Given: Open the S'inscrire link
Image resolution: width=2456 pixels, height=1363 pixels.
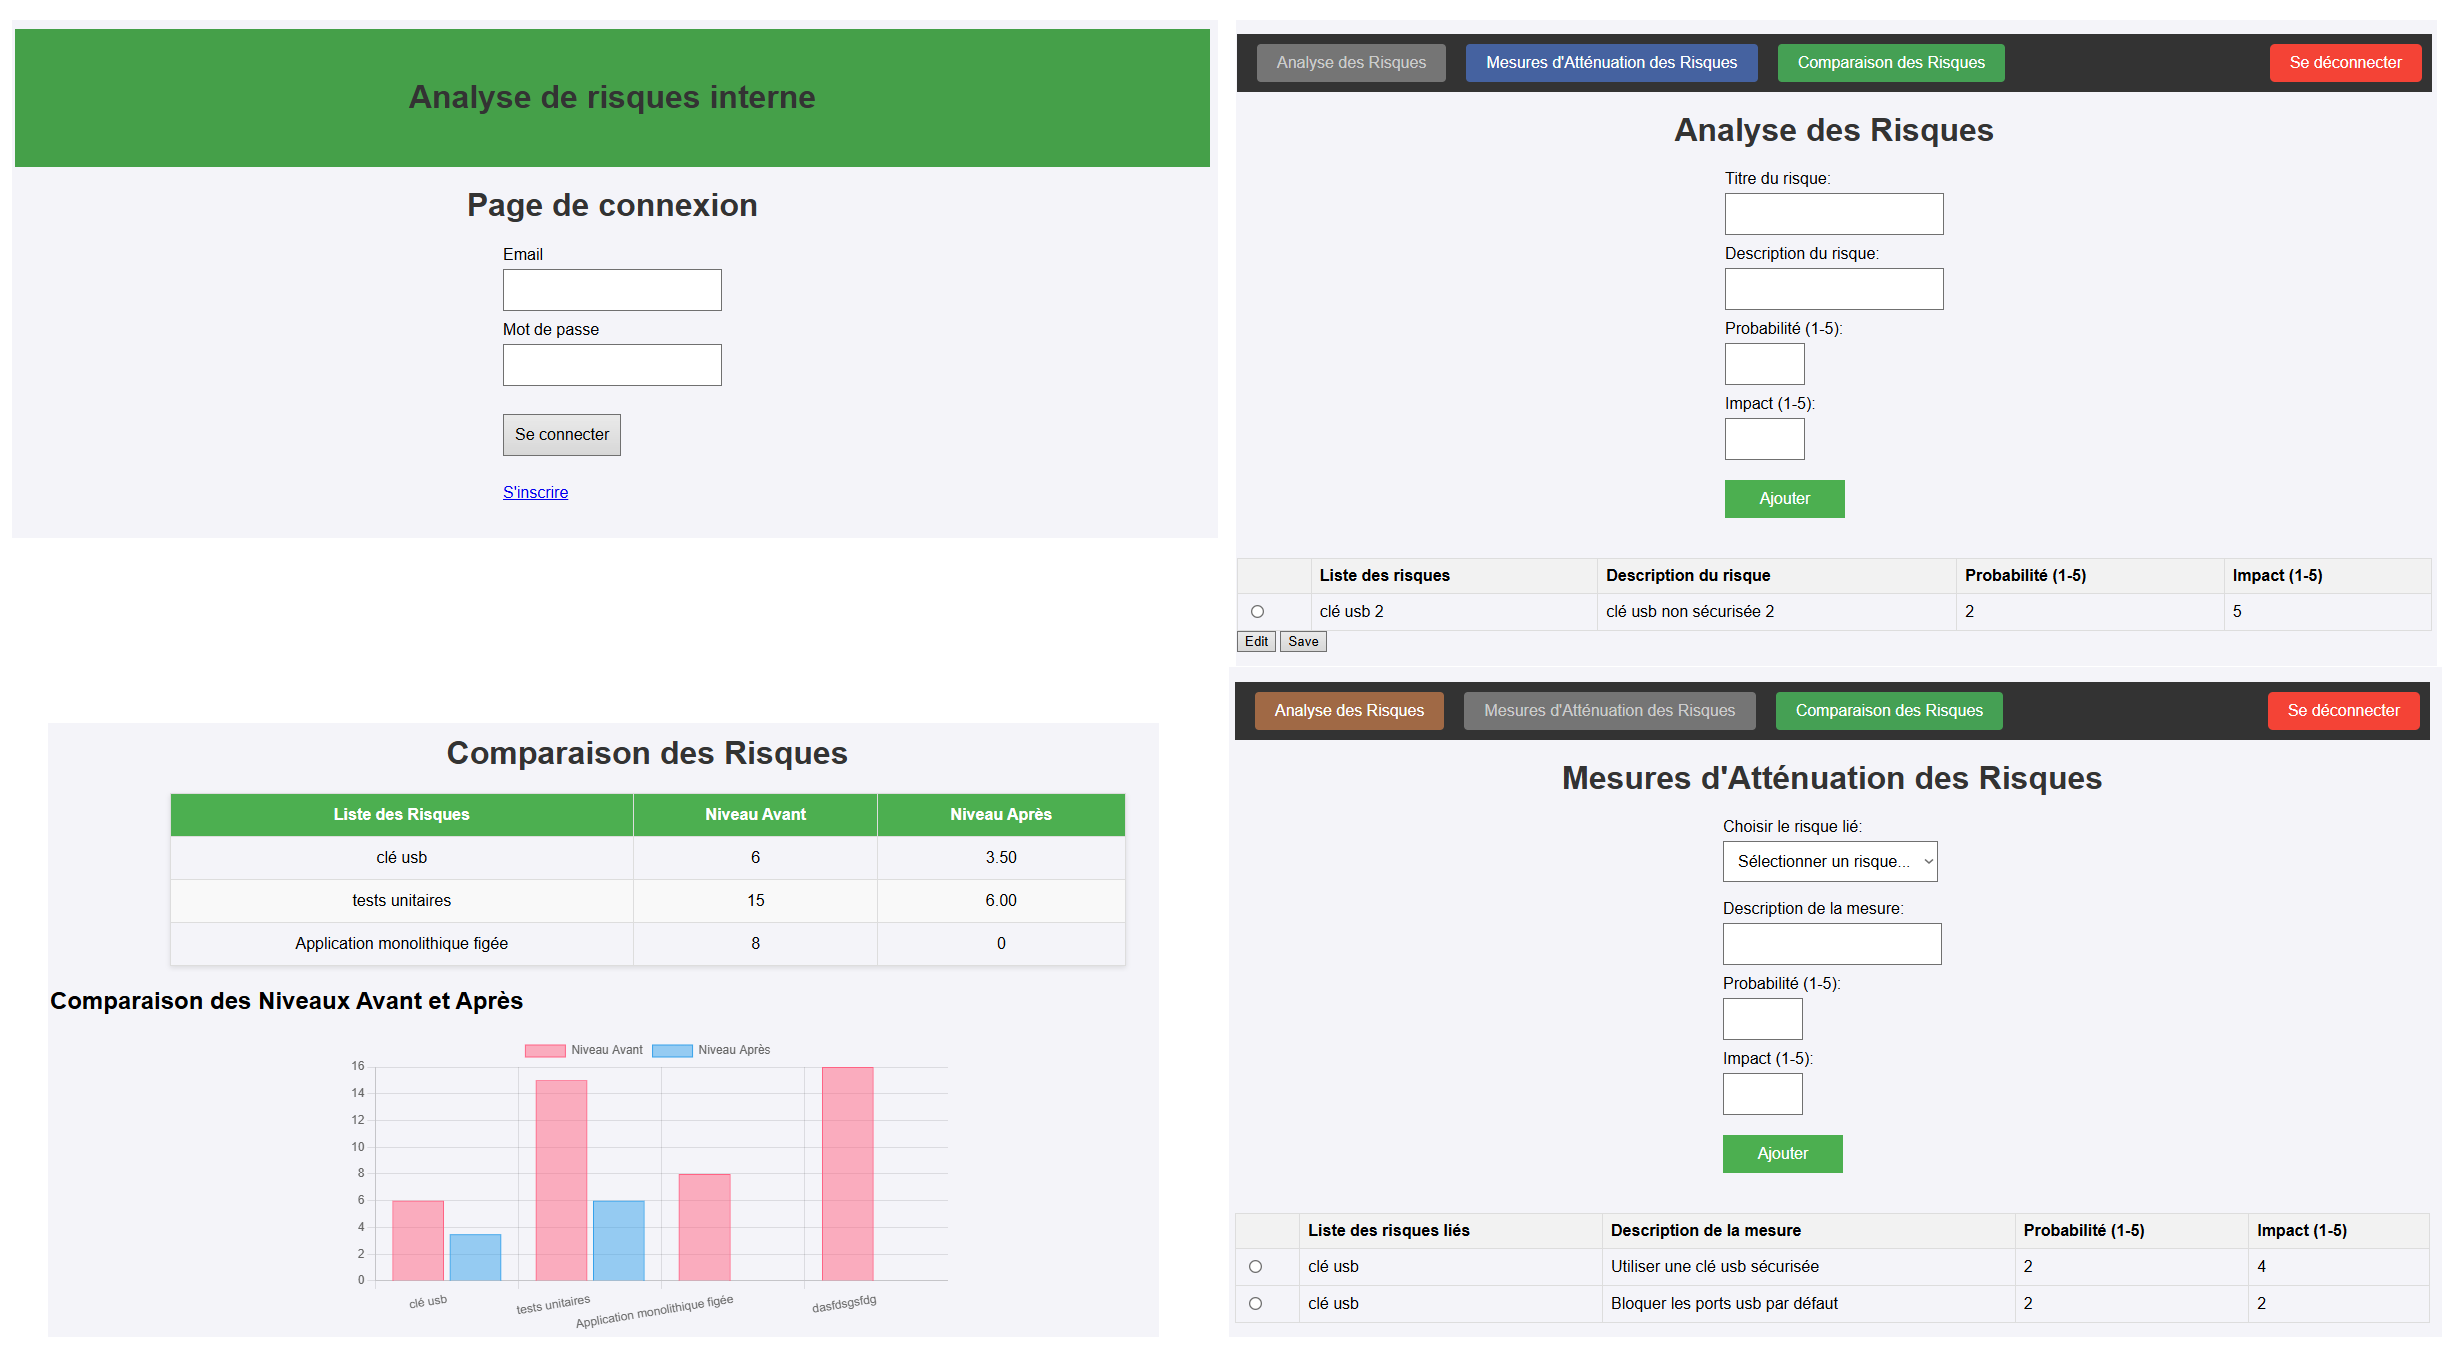Looking at the screenshot, I should 535,492.
